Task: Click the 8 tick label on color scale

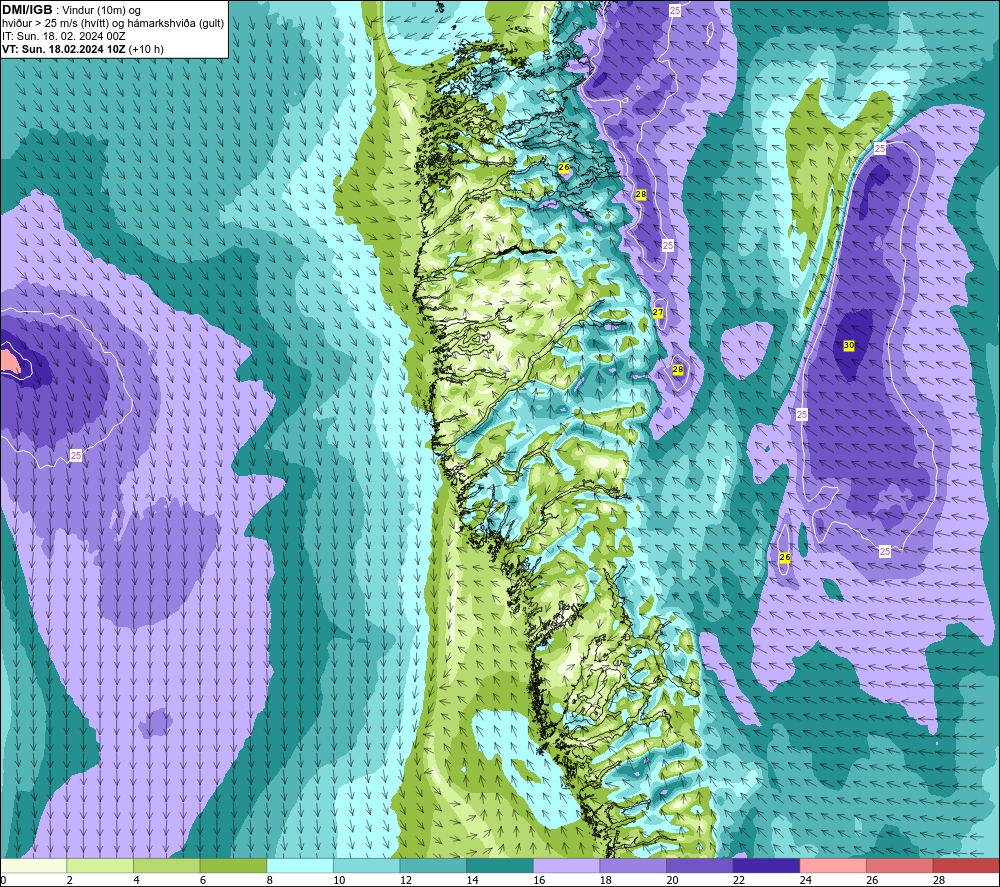Action: point(269,880)
